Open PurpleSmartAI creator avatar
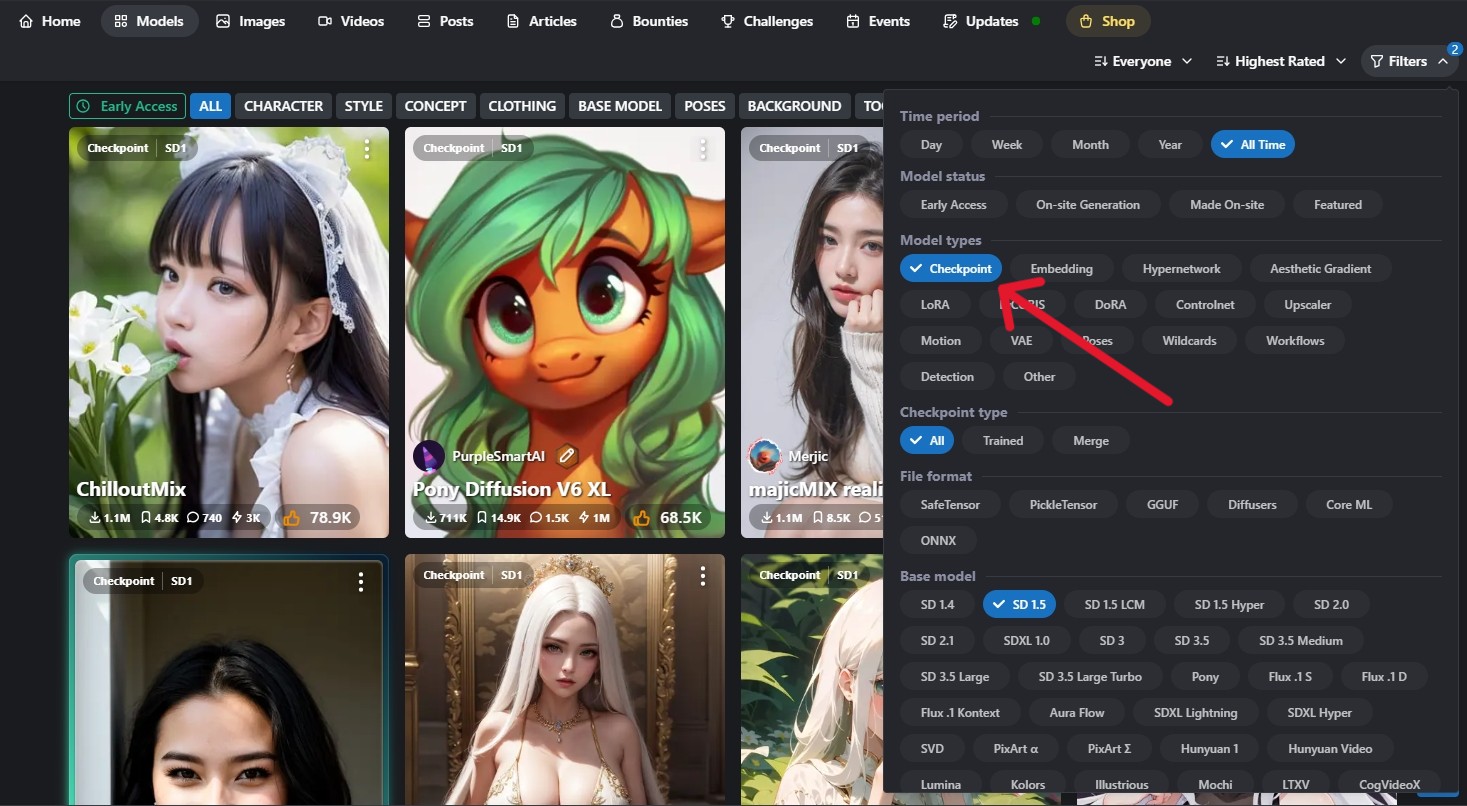Image resolution: width=1467 pixels, height=806 pixels. pos(429,456)
